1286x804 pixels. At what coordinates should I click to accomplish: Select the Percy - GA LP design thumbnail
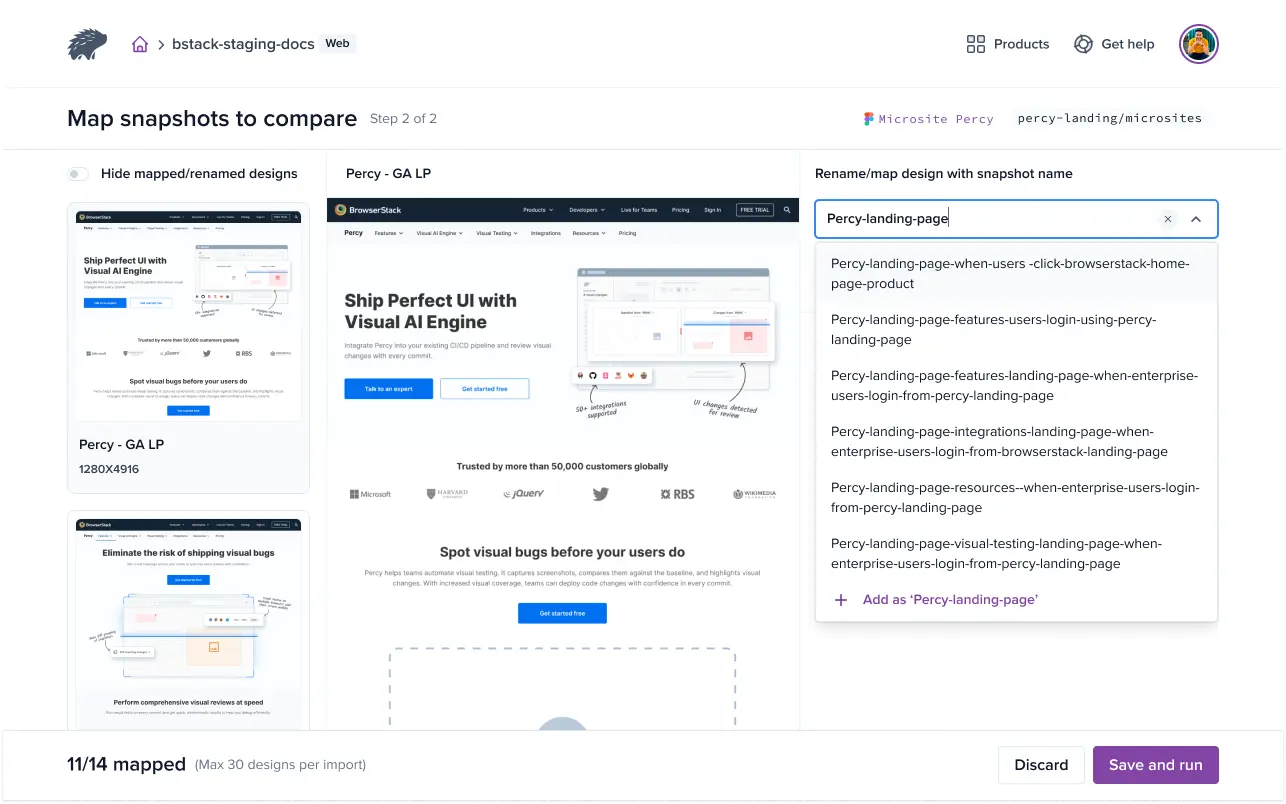click(188, 312)
